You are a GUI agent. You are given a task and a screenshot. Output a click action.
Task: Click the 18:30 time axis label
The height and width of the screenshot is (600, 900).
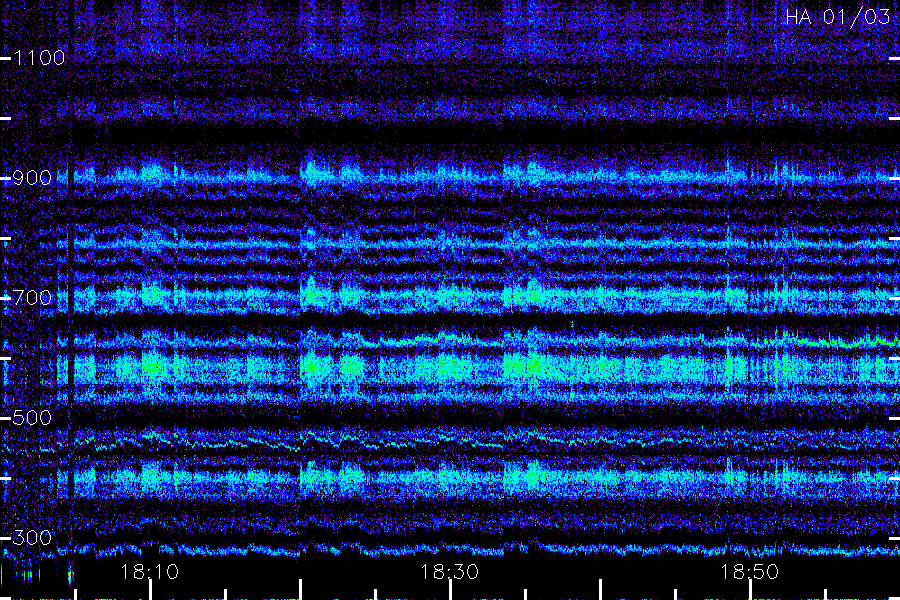(x=450, y=572)
